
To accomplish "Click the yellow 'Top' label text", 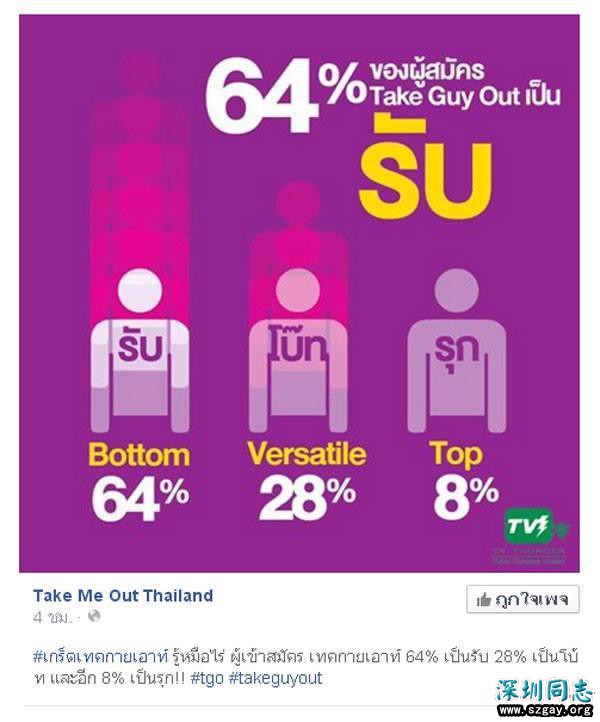I will (456, 455).
